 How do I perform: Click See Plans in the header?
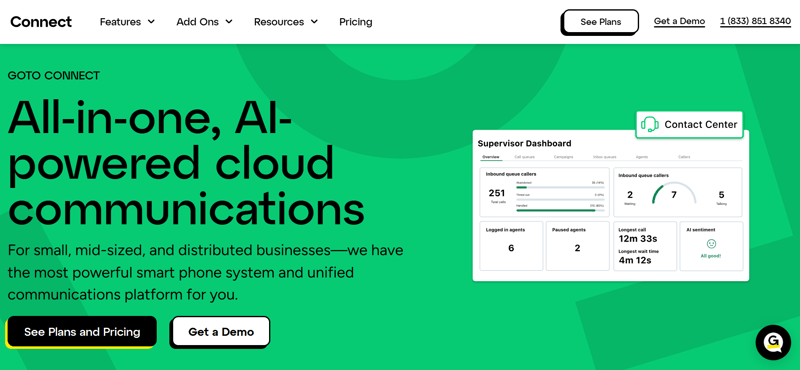click(601, 22)
